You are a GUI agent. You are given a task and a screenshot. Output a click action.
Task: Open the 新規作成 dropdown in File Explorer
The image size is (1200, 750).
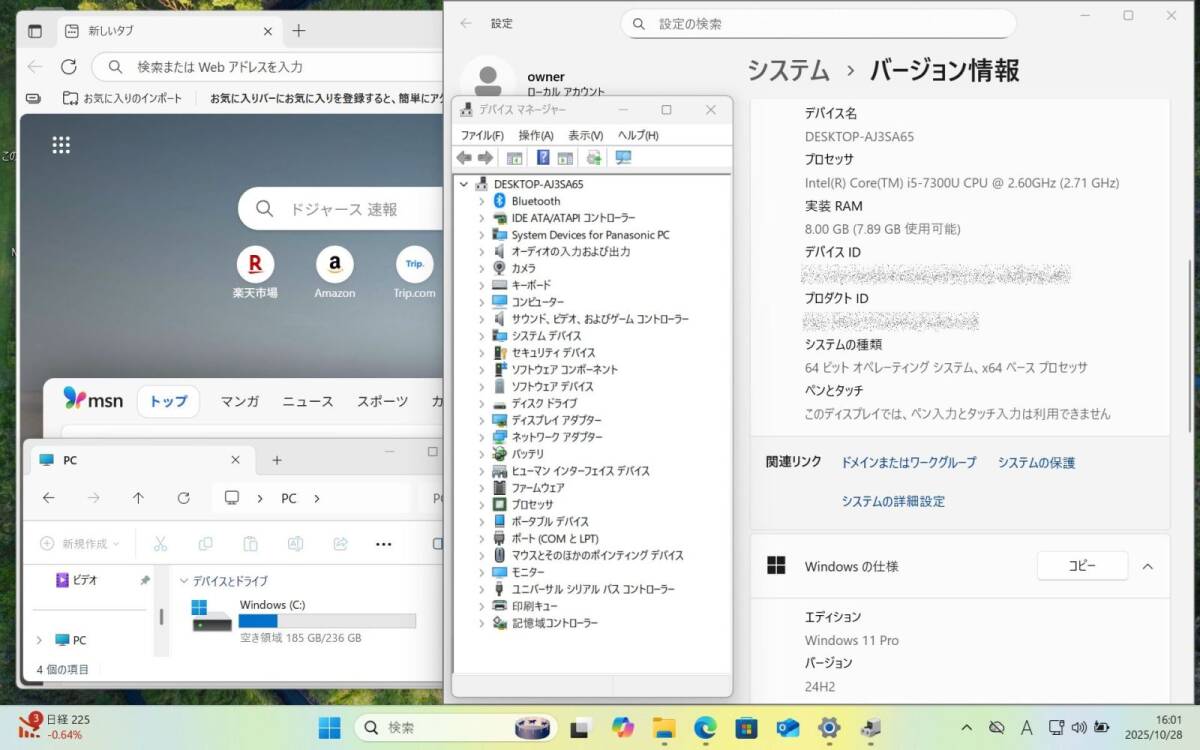[x=80, y=544]
